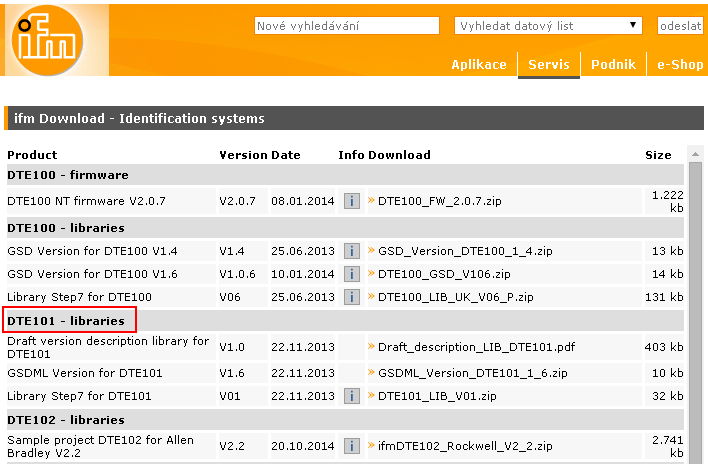Open the Vyhledat datový list dropdown
This screenshot has width=708, height=464.
coord(548,26)
